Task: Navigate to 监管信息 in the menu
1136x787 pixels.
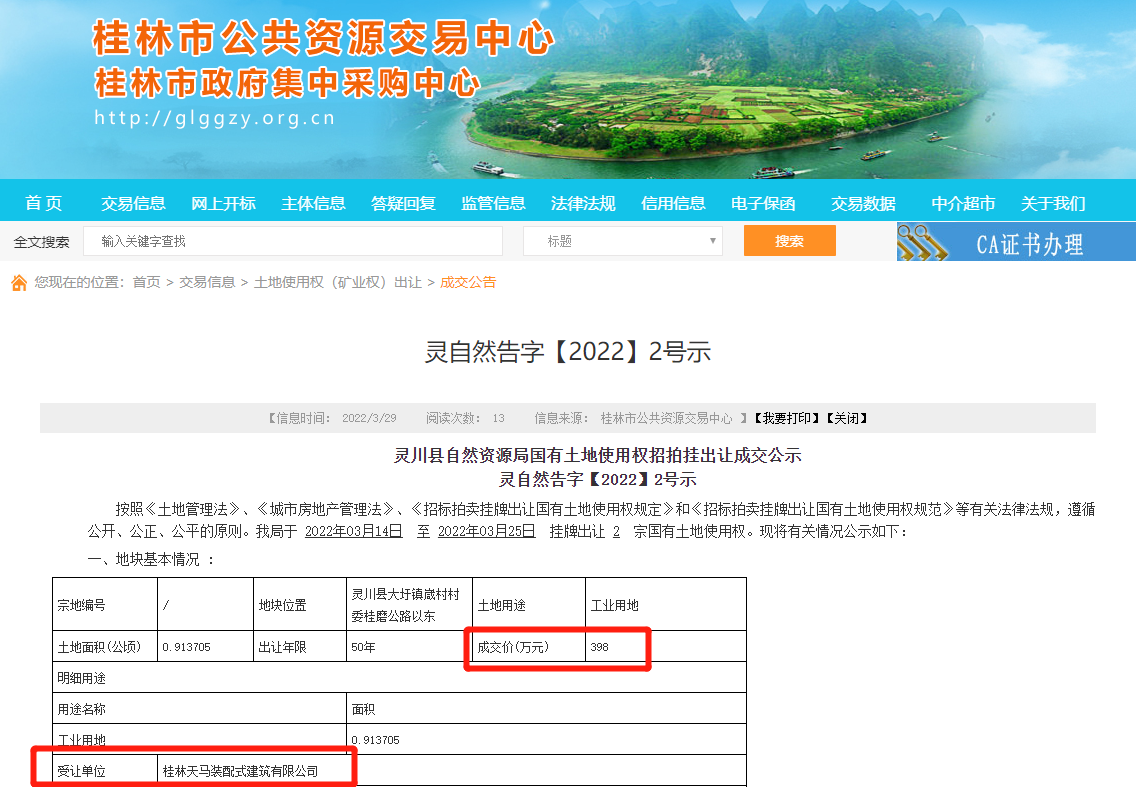Action: click(493, 203)
